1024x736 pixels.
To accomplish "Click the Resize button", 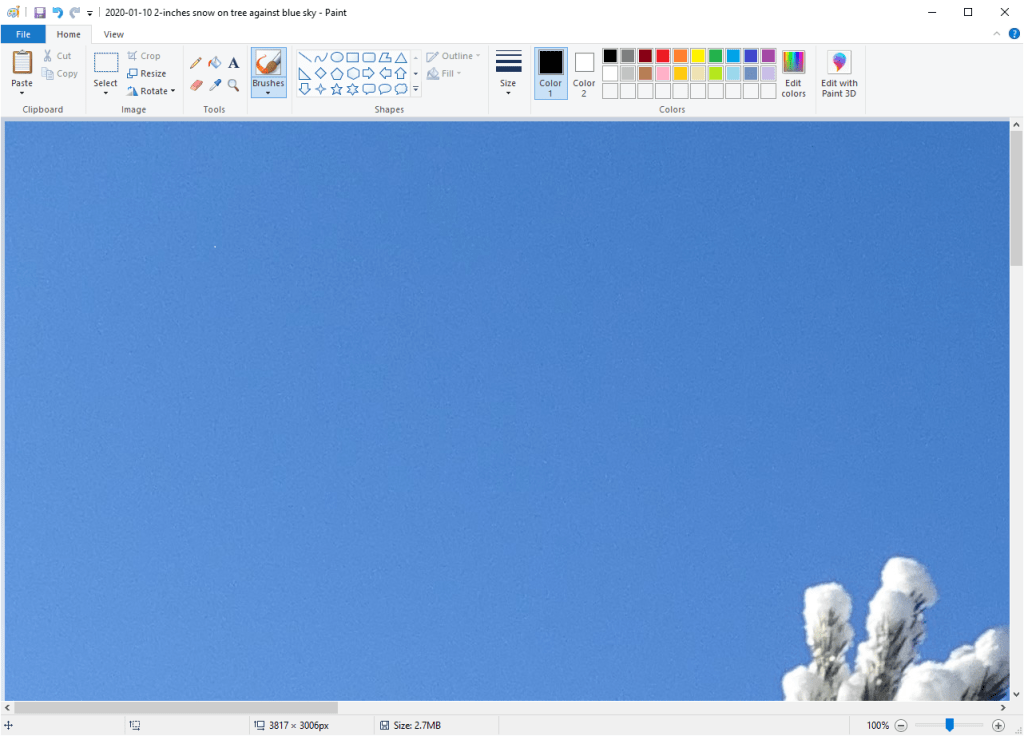I will (147, 73).
